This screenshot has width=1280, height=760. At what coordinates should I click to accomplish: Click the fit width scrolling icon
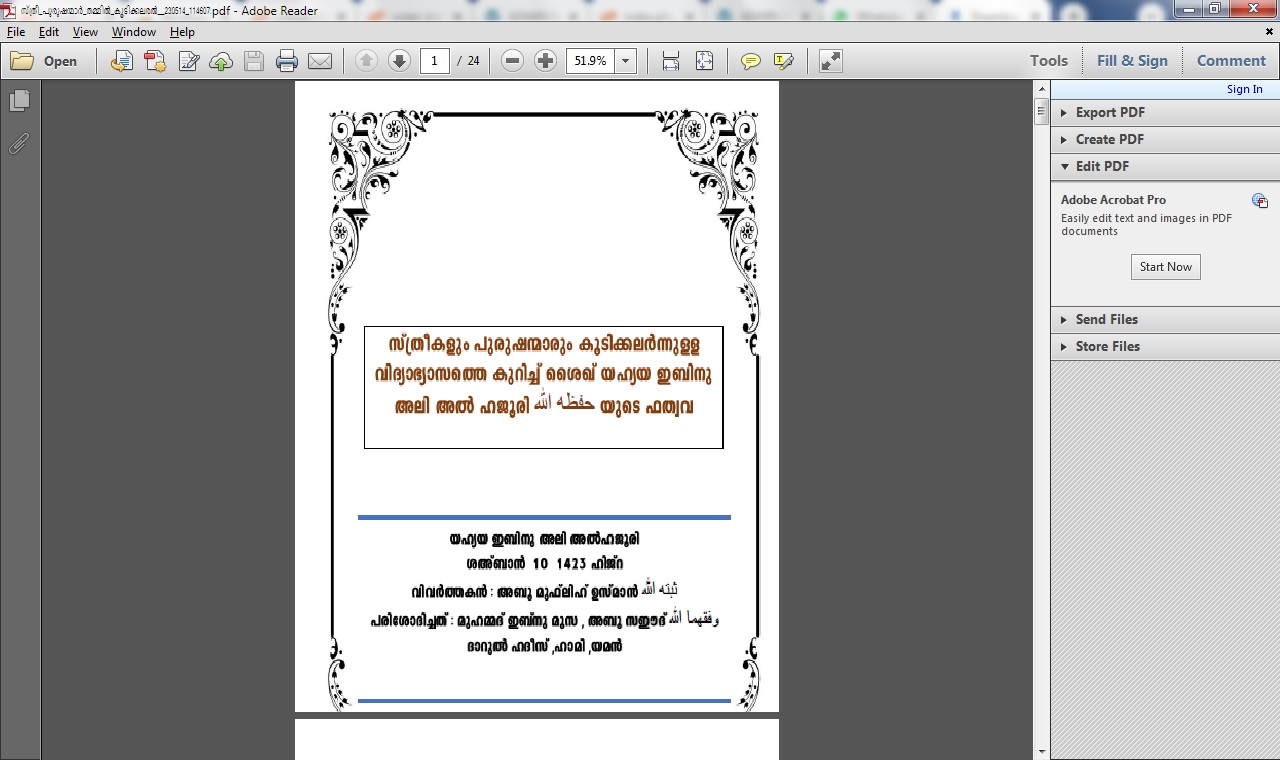(x=671, y=61)
